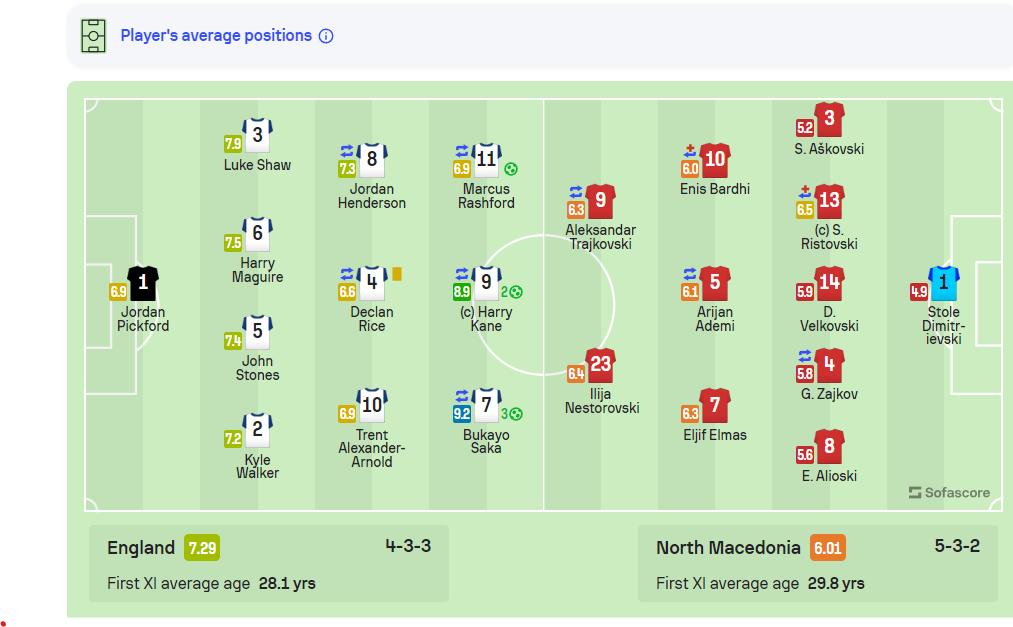Click Stole Dimitrievski's blue goalkeeper shirt
The width and height of the screenshot is (1013, 627).
click(943, 284)
